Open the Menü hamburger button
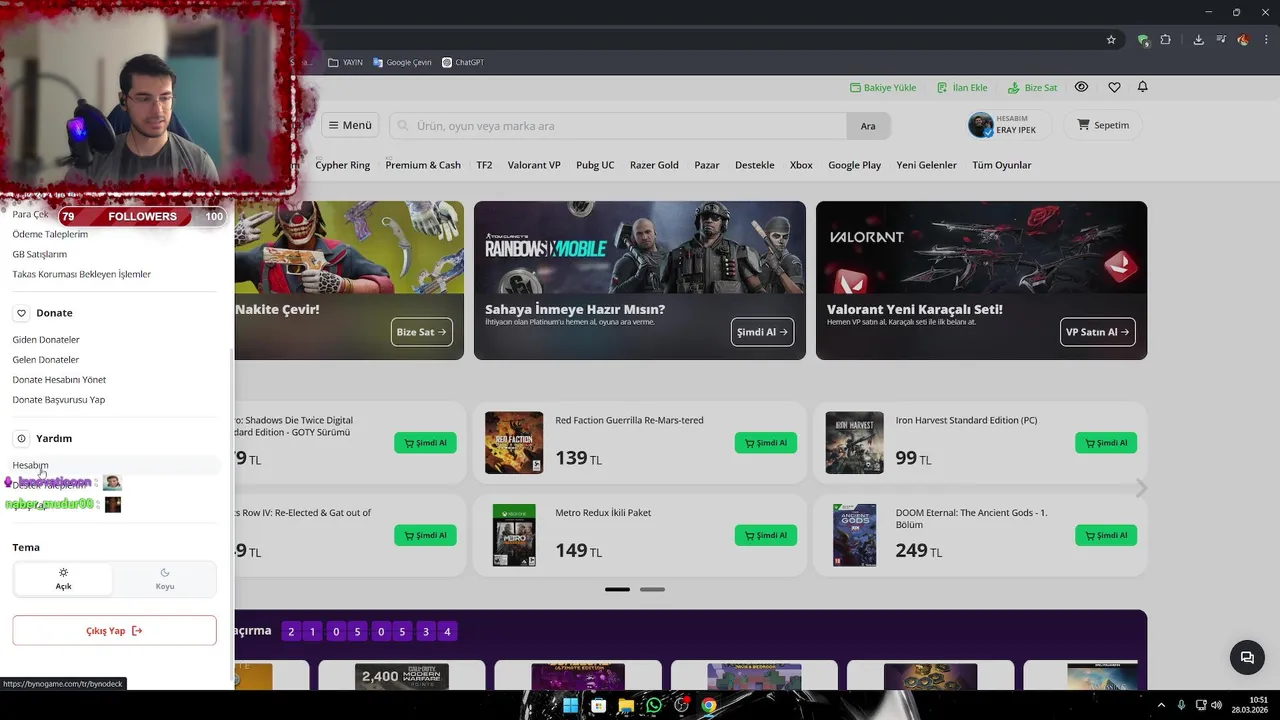The height and width of the screenshot is (720, 1280). coord(350,125)
